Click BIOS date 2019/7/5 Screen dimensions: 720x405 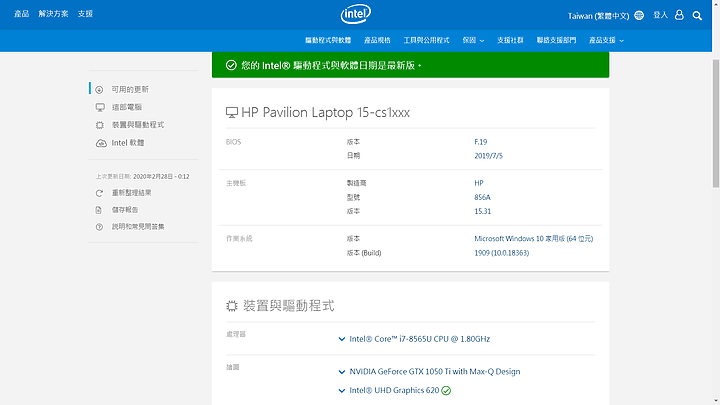[488, 156]
